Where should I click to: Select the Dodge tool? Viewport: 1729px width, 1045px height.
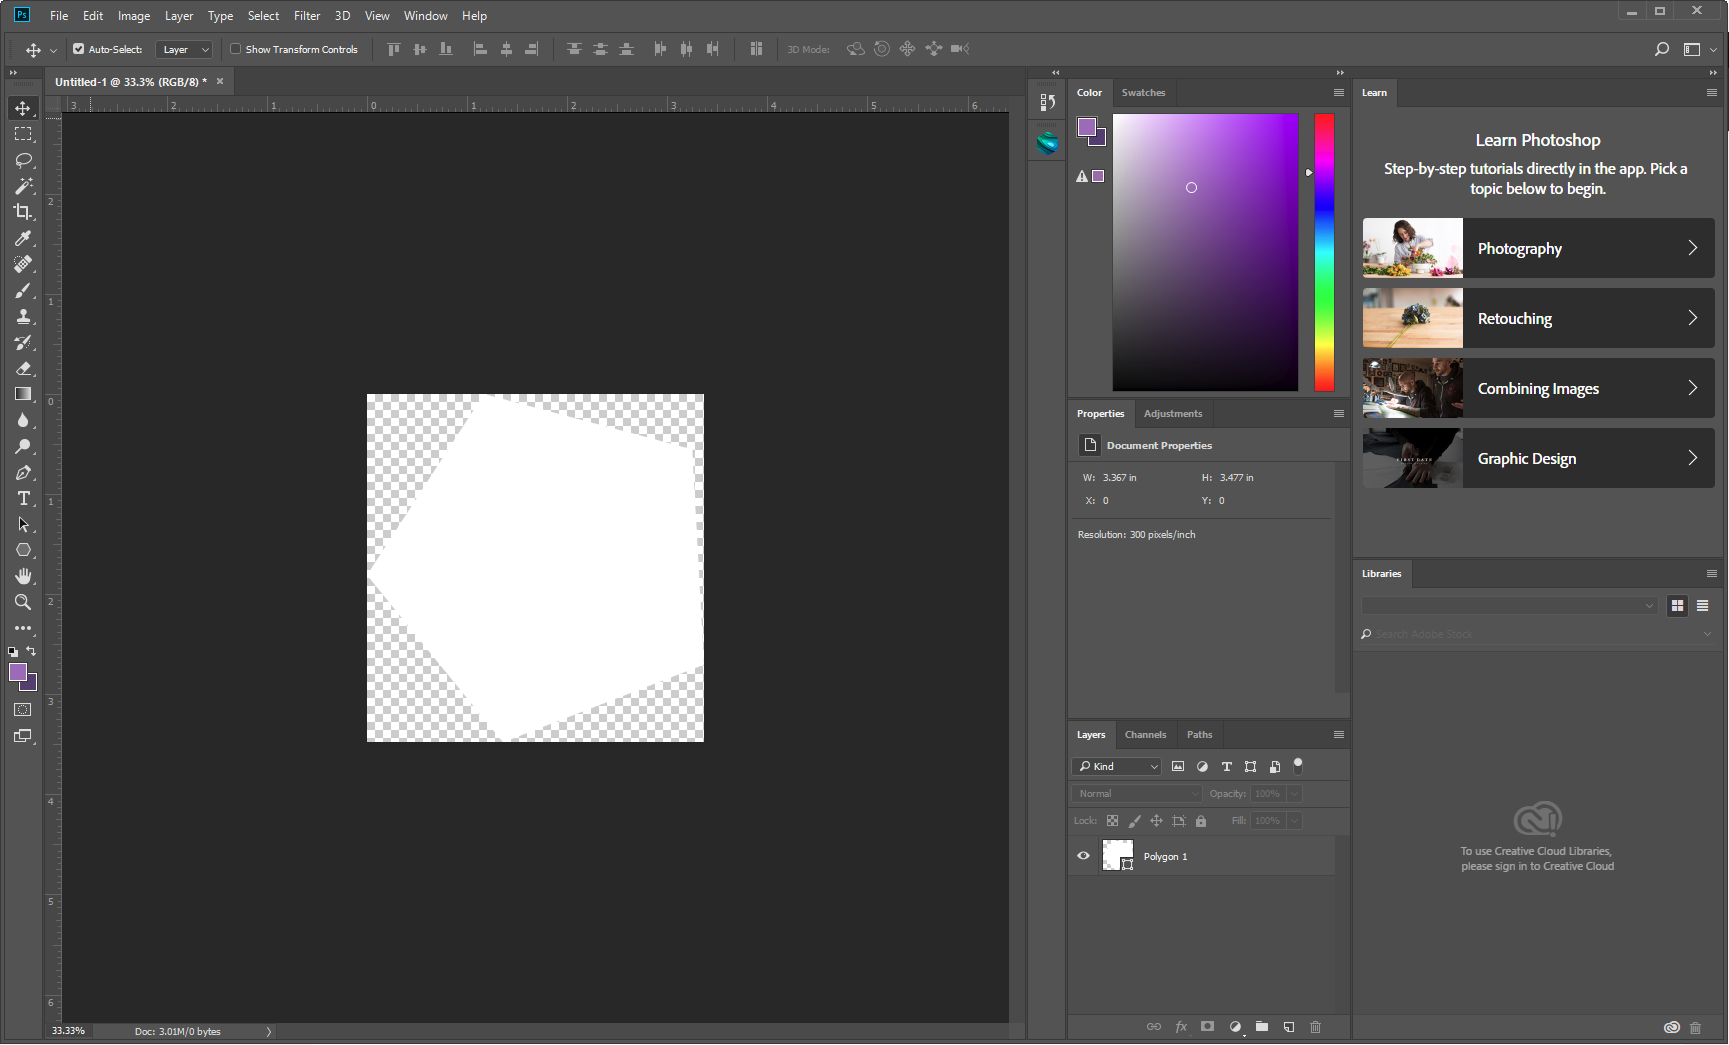click(23, 446)
